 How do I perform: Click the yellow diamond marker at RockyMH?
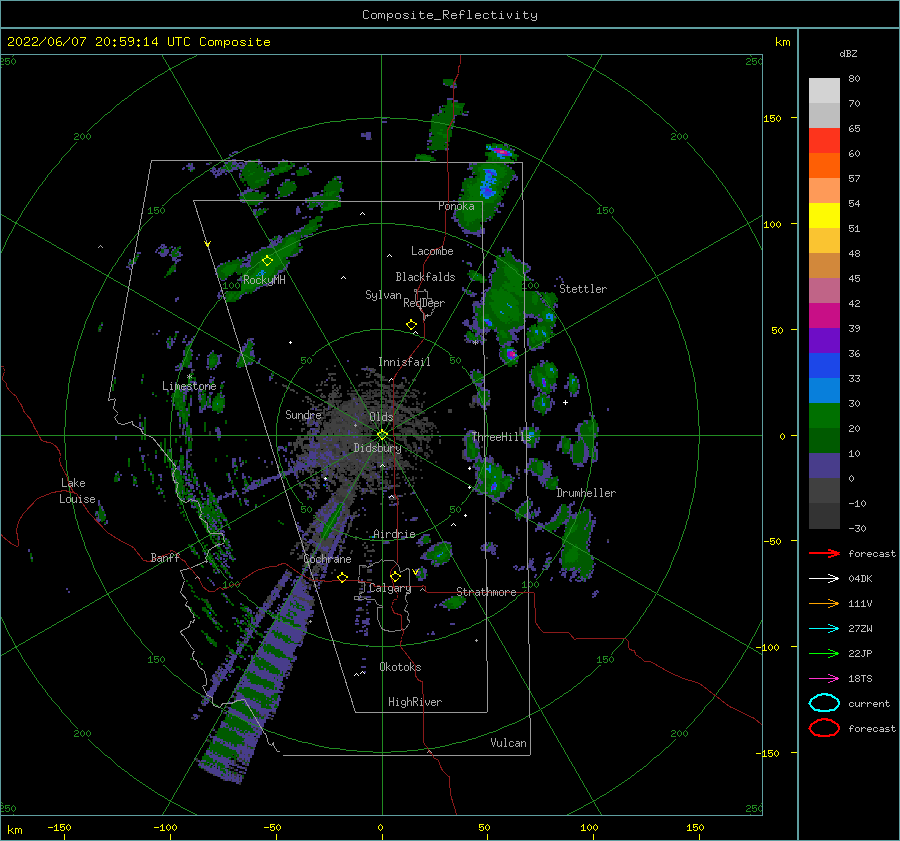pyautogui.click(x=267, y=261)
